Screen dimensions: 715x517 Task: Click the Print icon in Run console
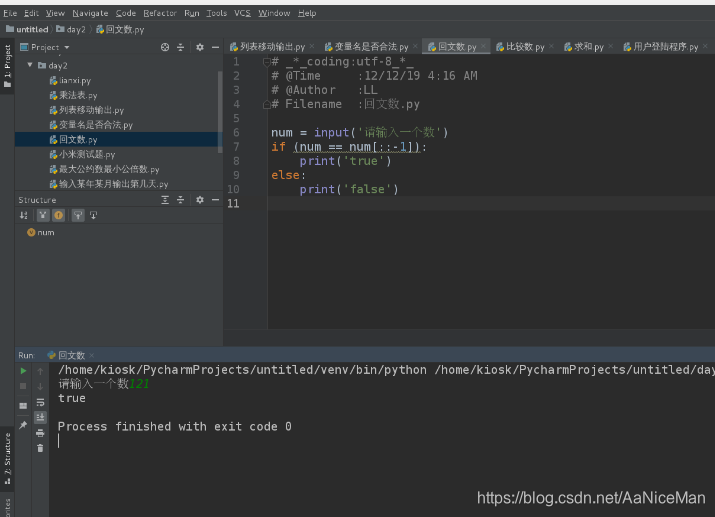(40, 433)
